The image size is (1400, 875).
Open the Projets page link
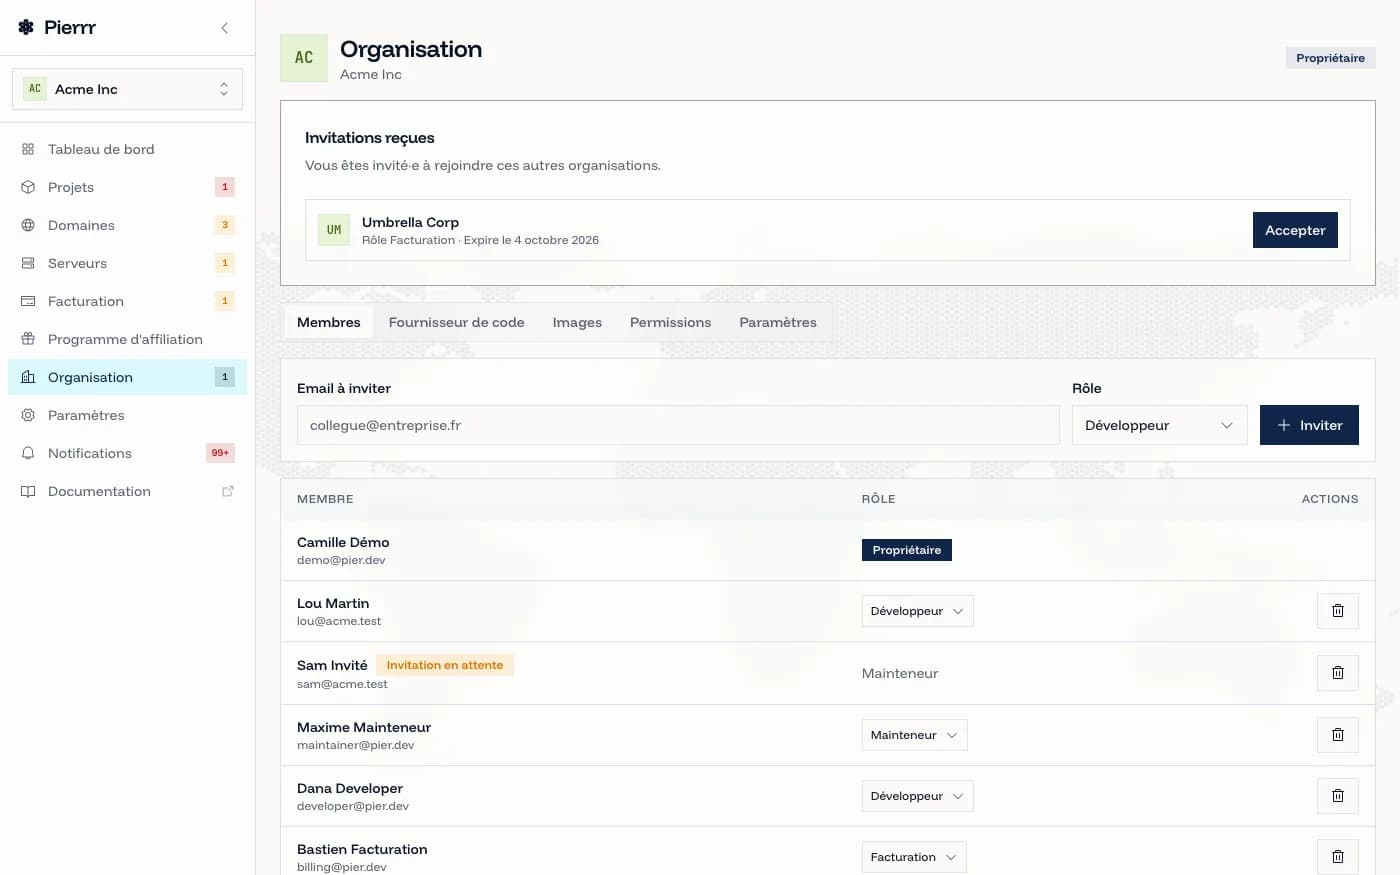(128, 187)
